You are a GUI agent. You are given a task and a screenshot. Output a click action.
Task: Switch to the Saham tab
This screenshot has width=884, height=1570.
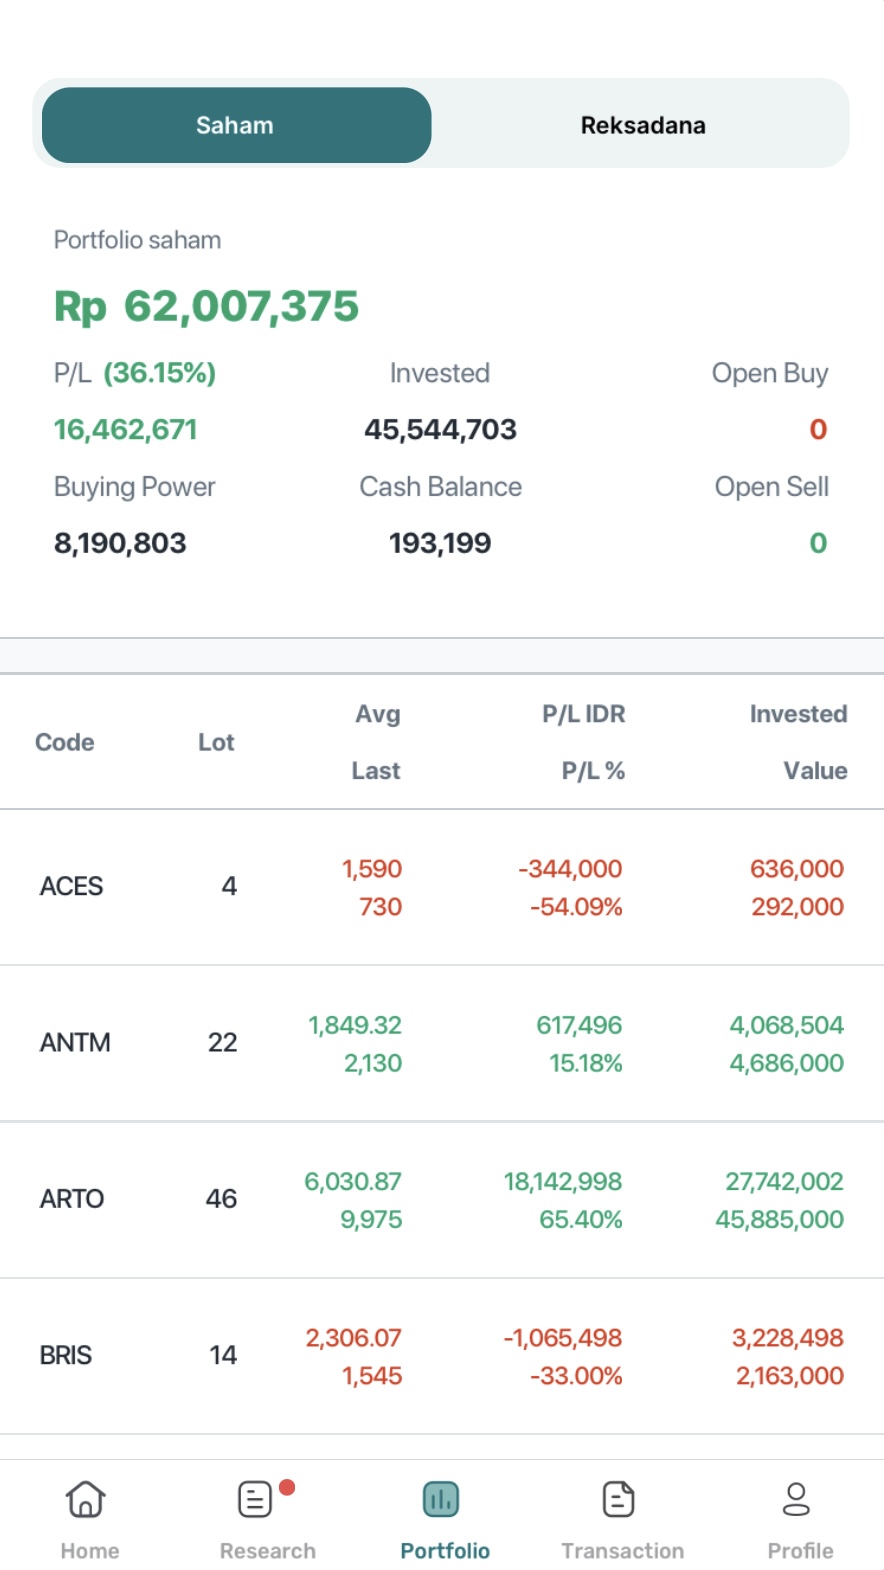point(236,125)
